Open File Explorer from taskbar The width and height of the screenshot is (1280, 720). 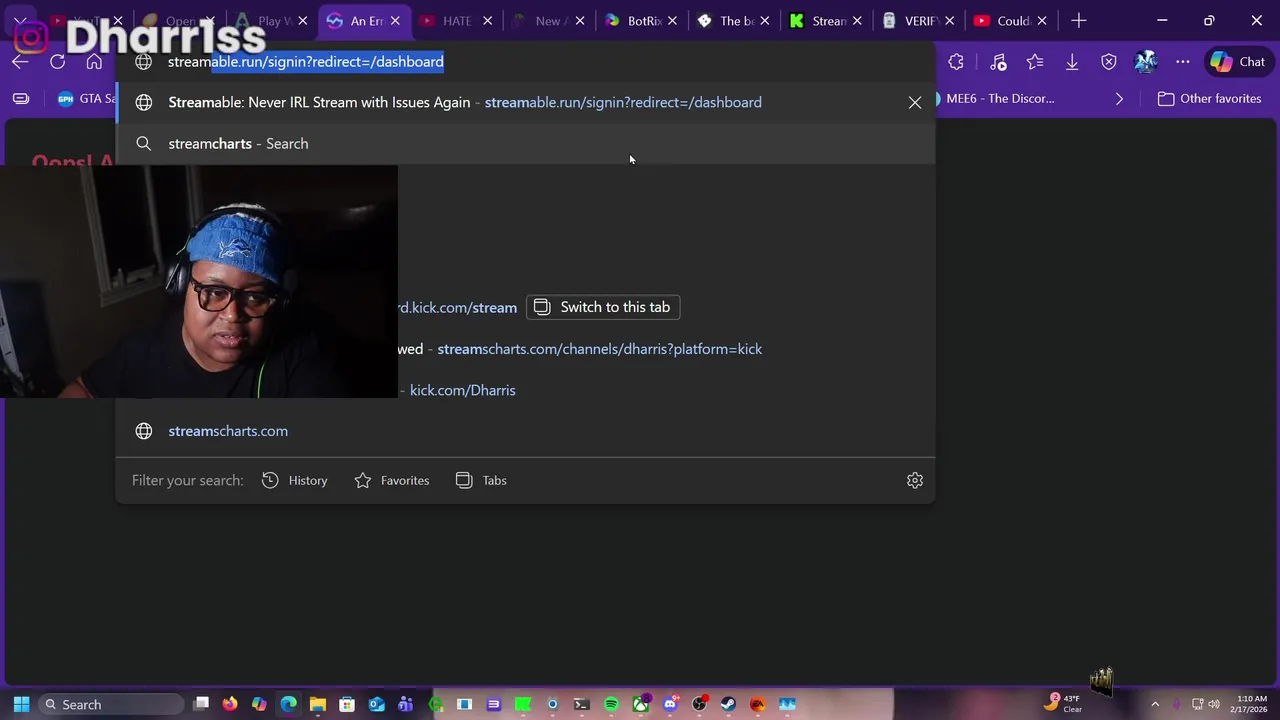(x=317, y=704)
